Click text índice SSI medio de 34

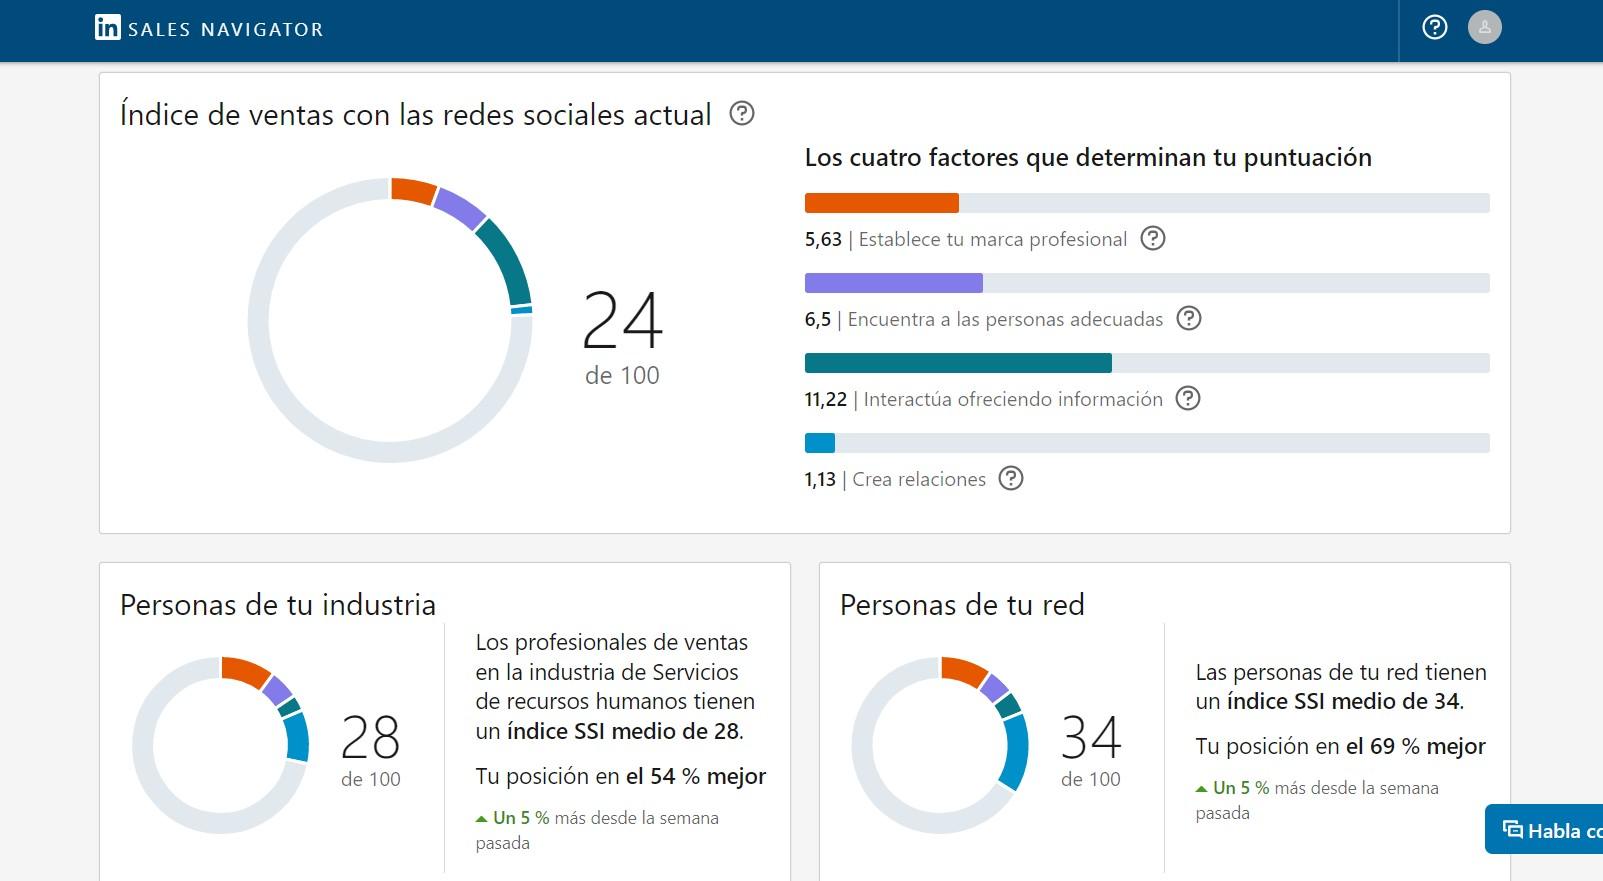click(x=1344, y=701)
